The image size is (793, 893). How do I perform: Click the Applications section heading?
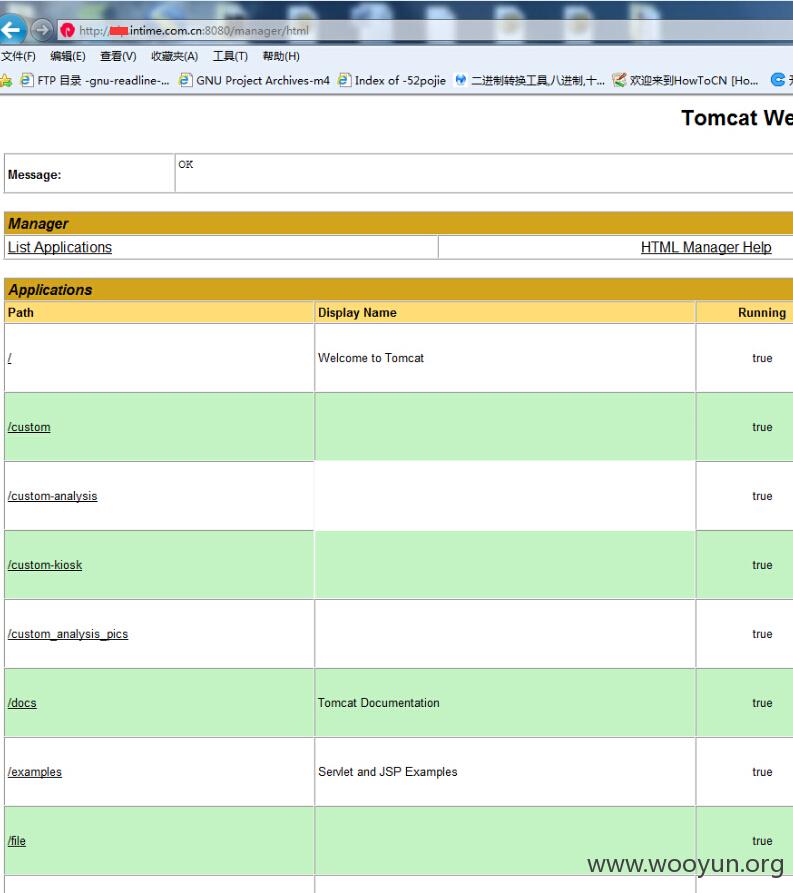tap(50, 290)
